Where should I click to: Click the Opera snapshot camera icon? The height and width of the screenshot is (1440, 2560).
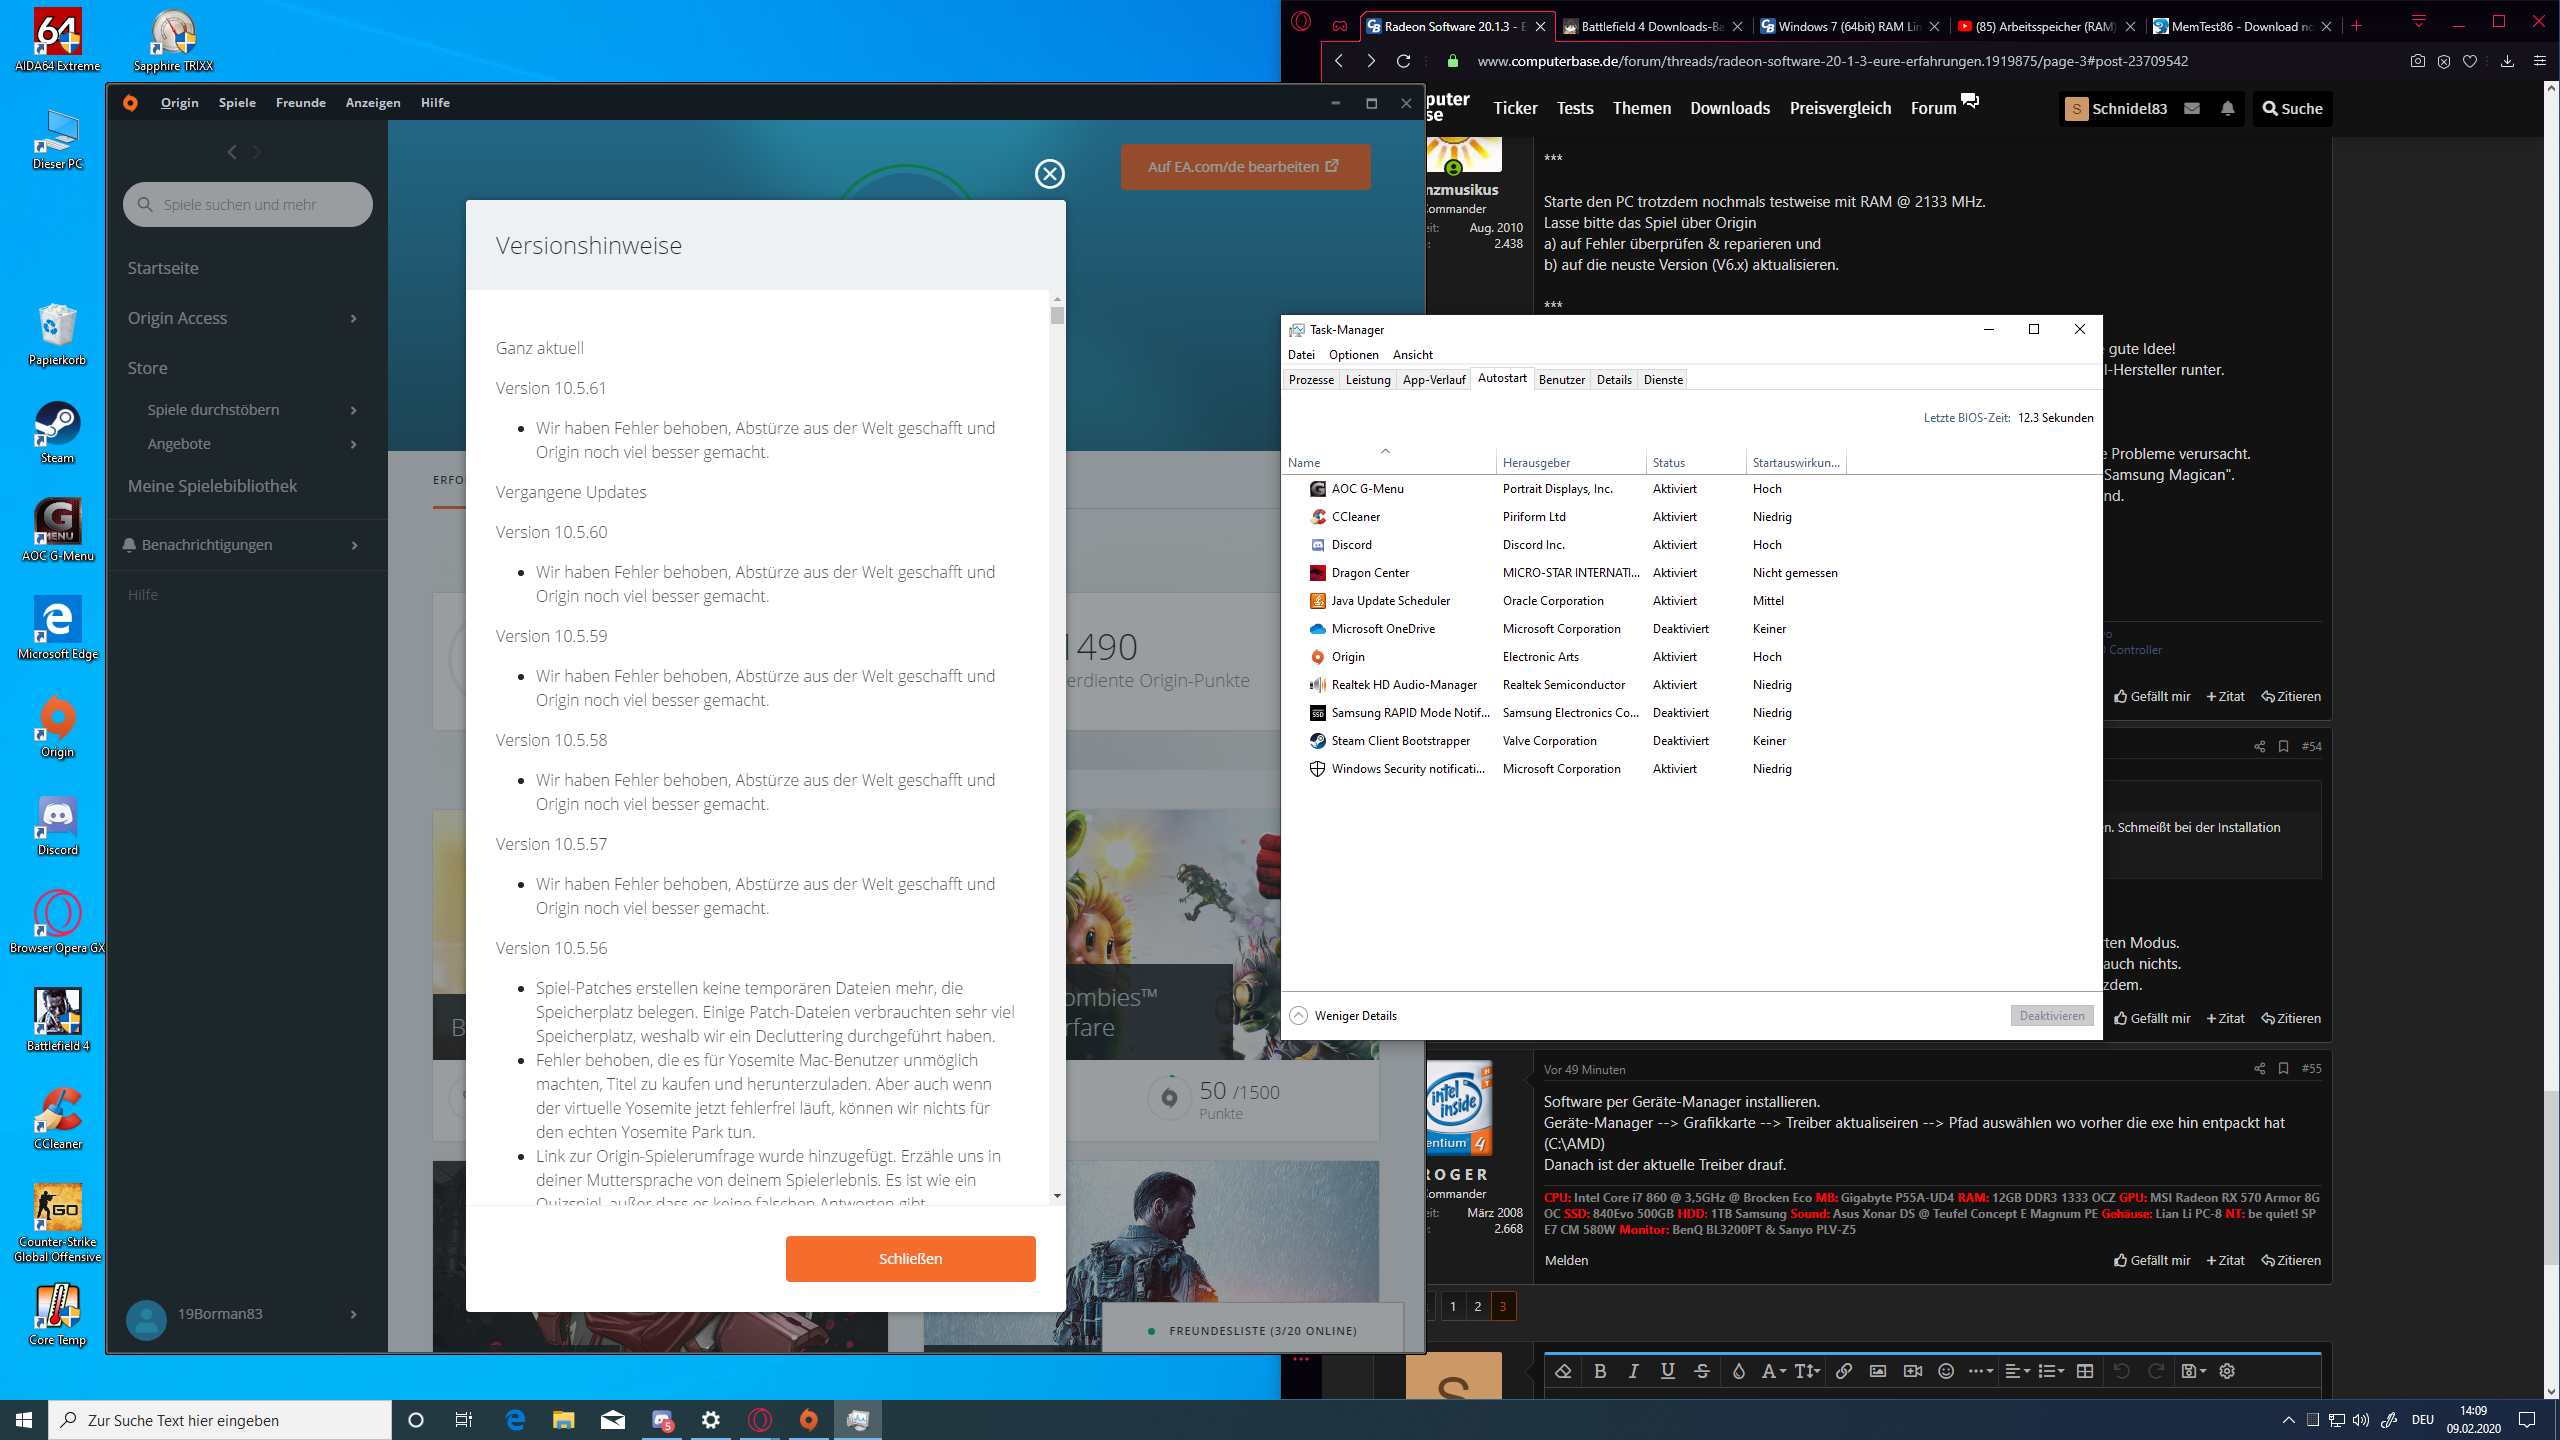tap(2418, 61)
